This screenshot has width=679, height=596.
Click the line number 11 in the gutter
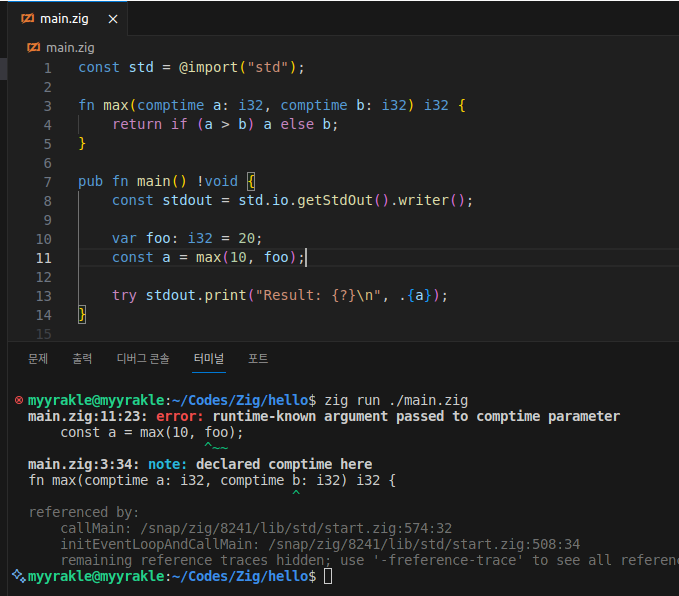tap(43, 257)
